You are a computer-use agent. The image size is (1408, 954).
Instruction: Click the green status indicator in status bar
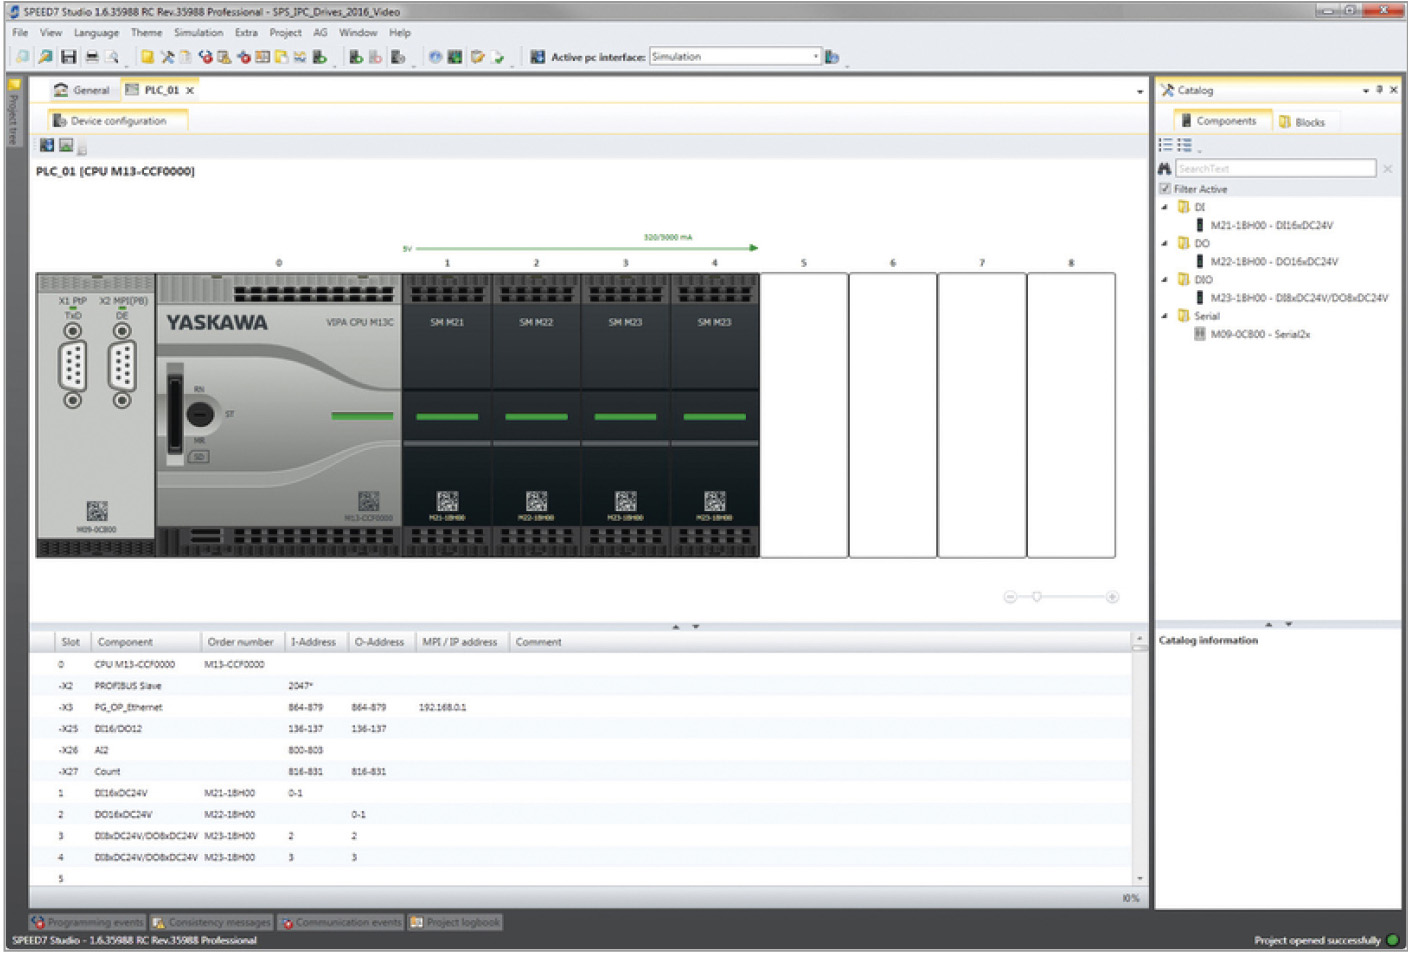[1392, 940]
